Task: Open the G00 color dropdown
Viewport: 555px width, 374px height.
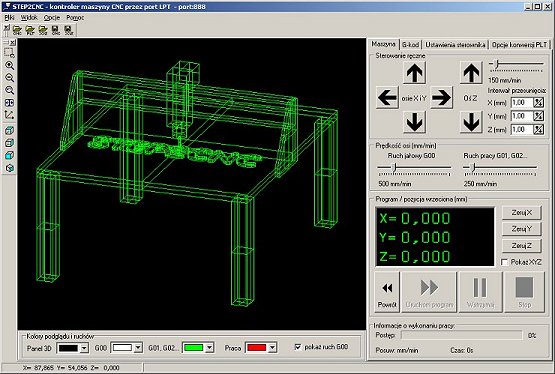Action: click(x=138, y=348)
